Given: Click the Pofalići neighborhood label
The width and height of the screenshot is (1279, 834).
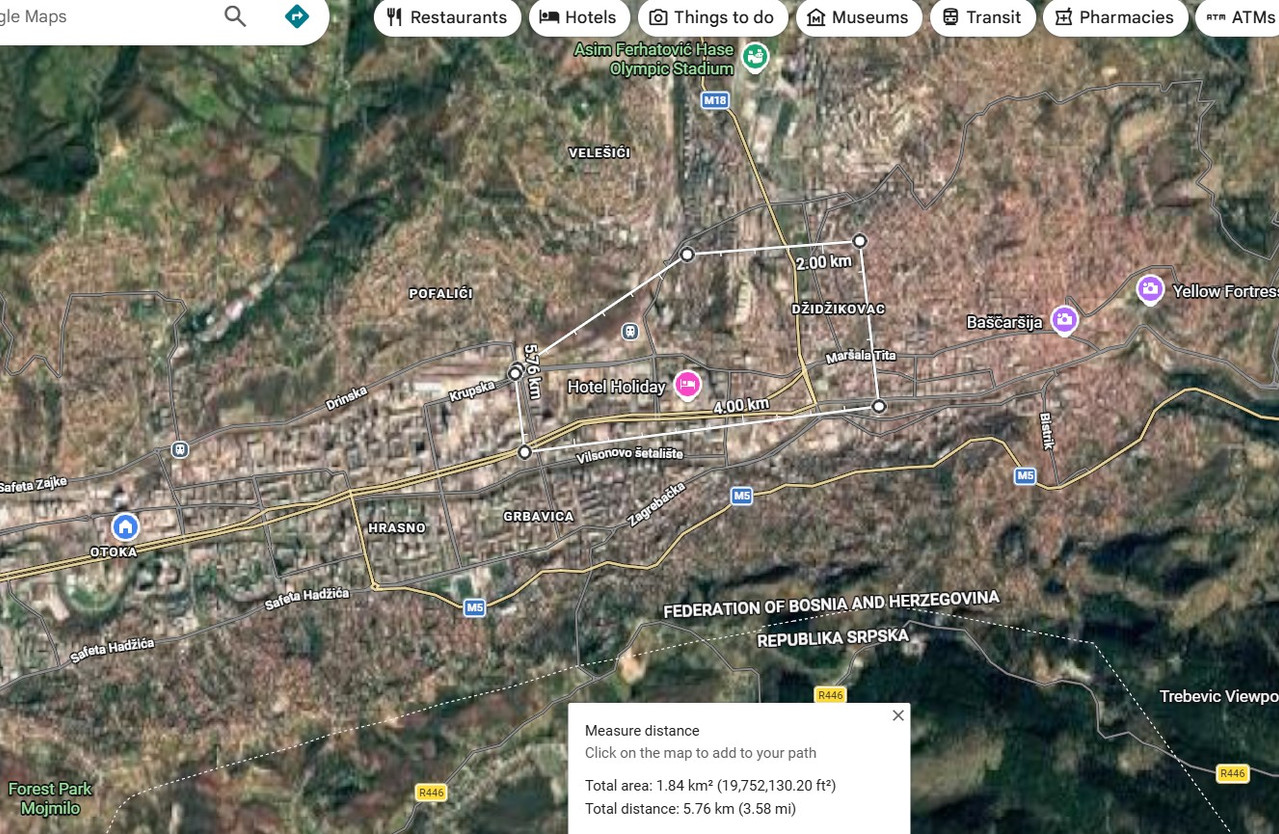Looking at the screenshot, I should coord(440,293).
